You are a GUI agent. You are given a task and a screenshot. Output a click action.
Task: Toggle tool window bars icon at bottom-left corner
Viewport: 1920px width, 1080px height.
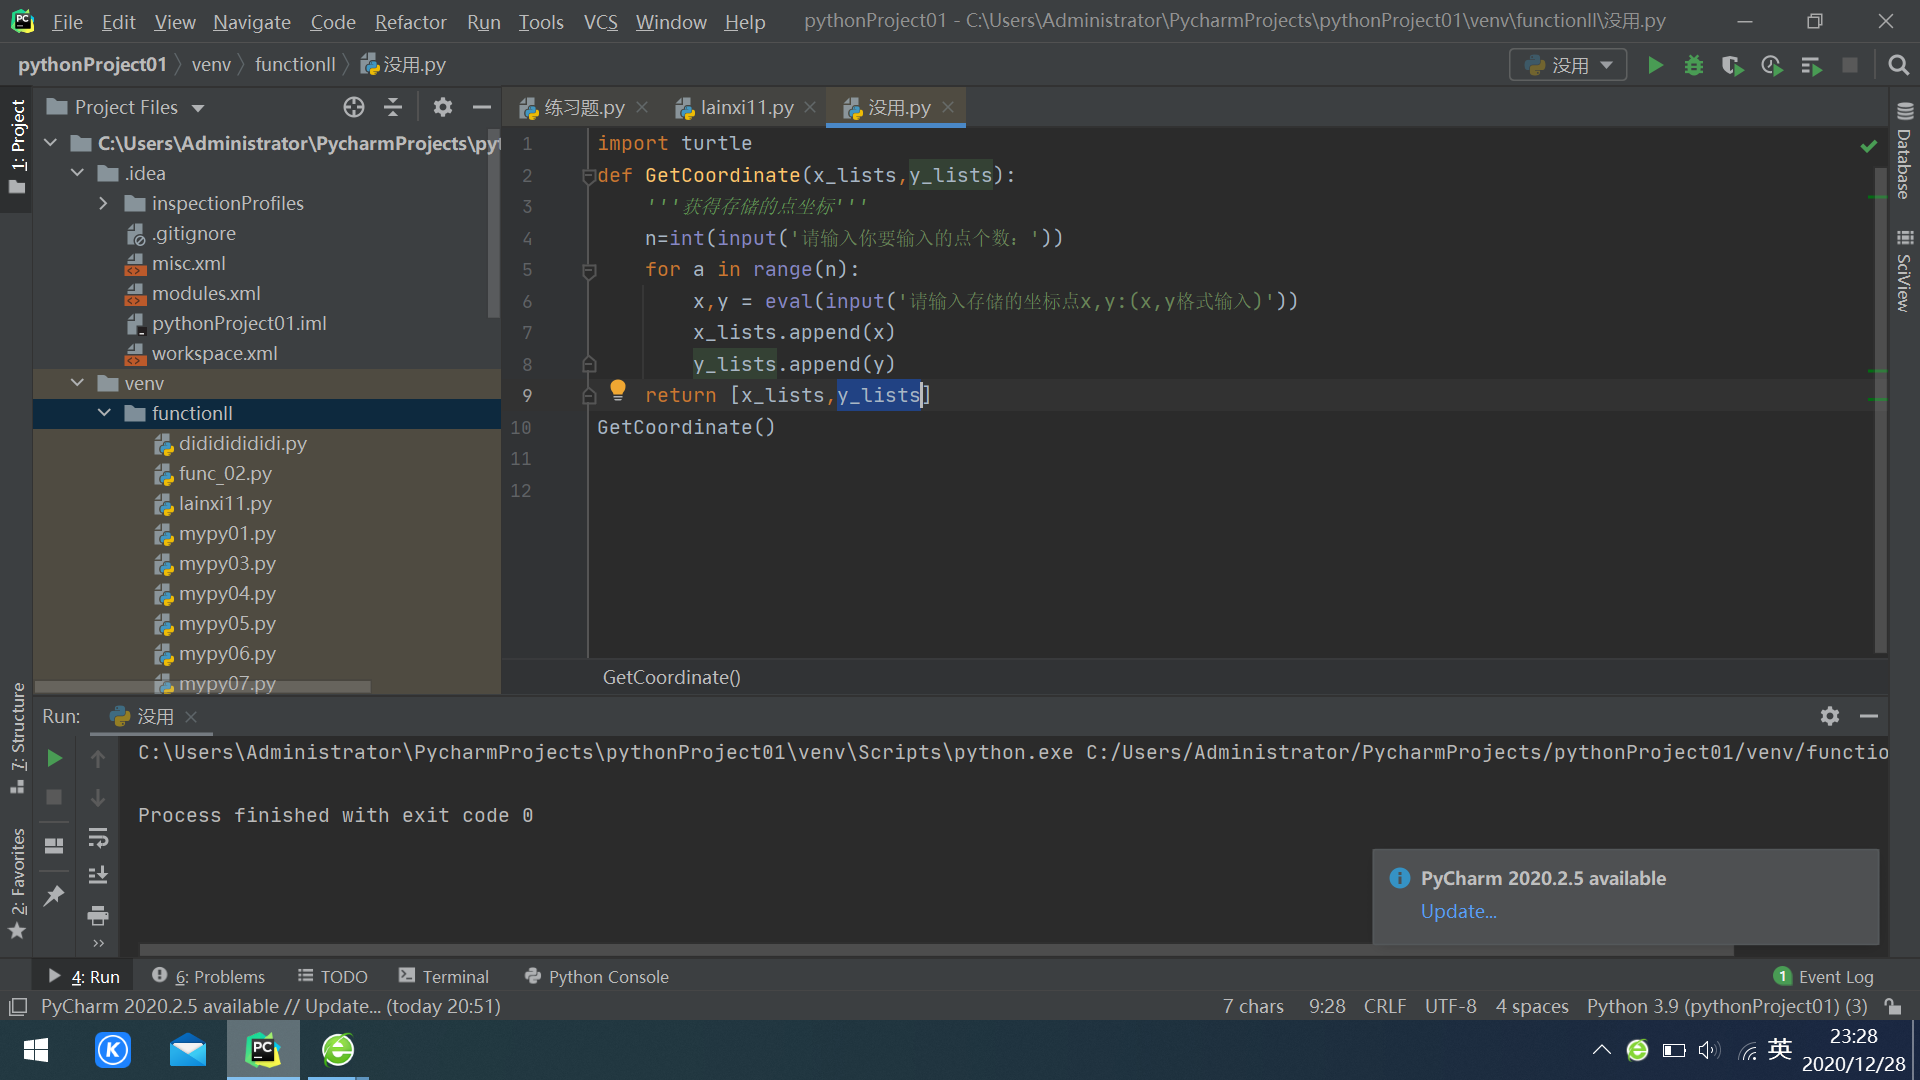coord(17,1006)
